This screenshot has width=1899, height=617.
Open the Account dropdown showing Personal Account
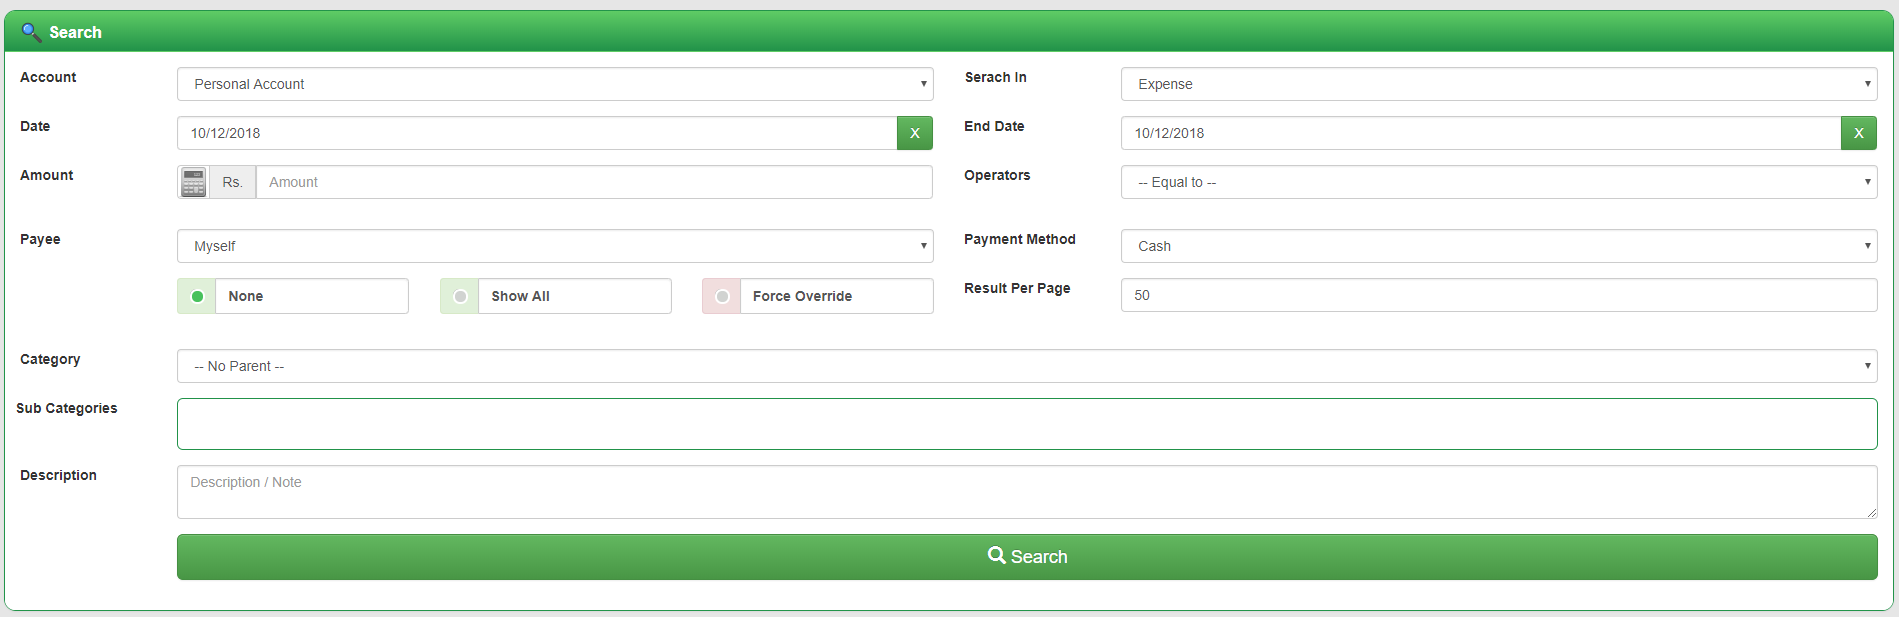(x=554, y=84)
